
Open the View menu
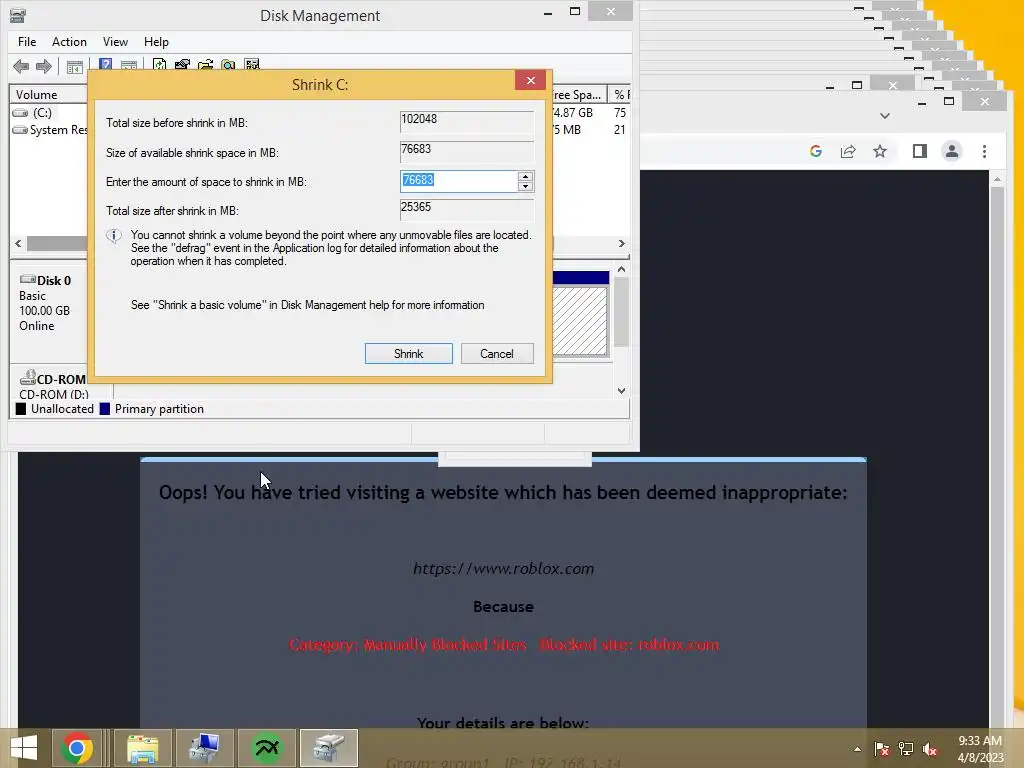[x=115, y=42]
